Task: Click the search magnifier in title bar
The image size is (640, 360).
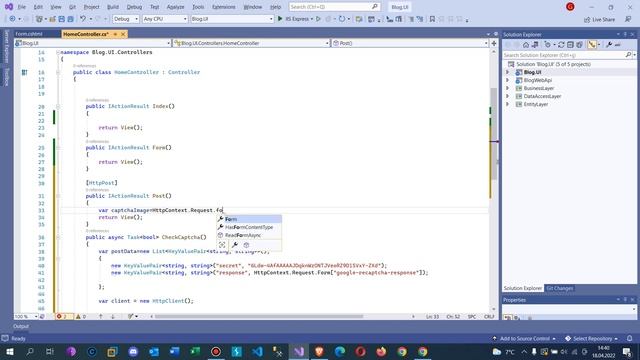Action: point(375,7)
